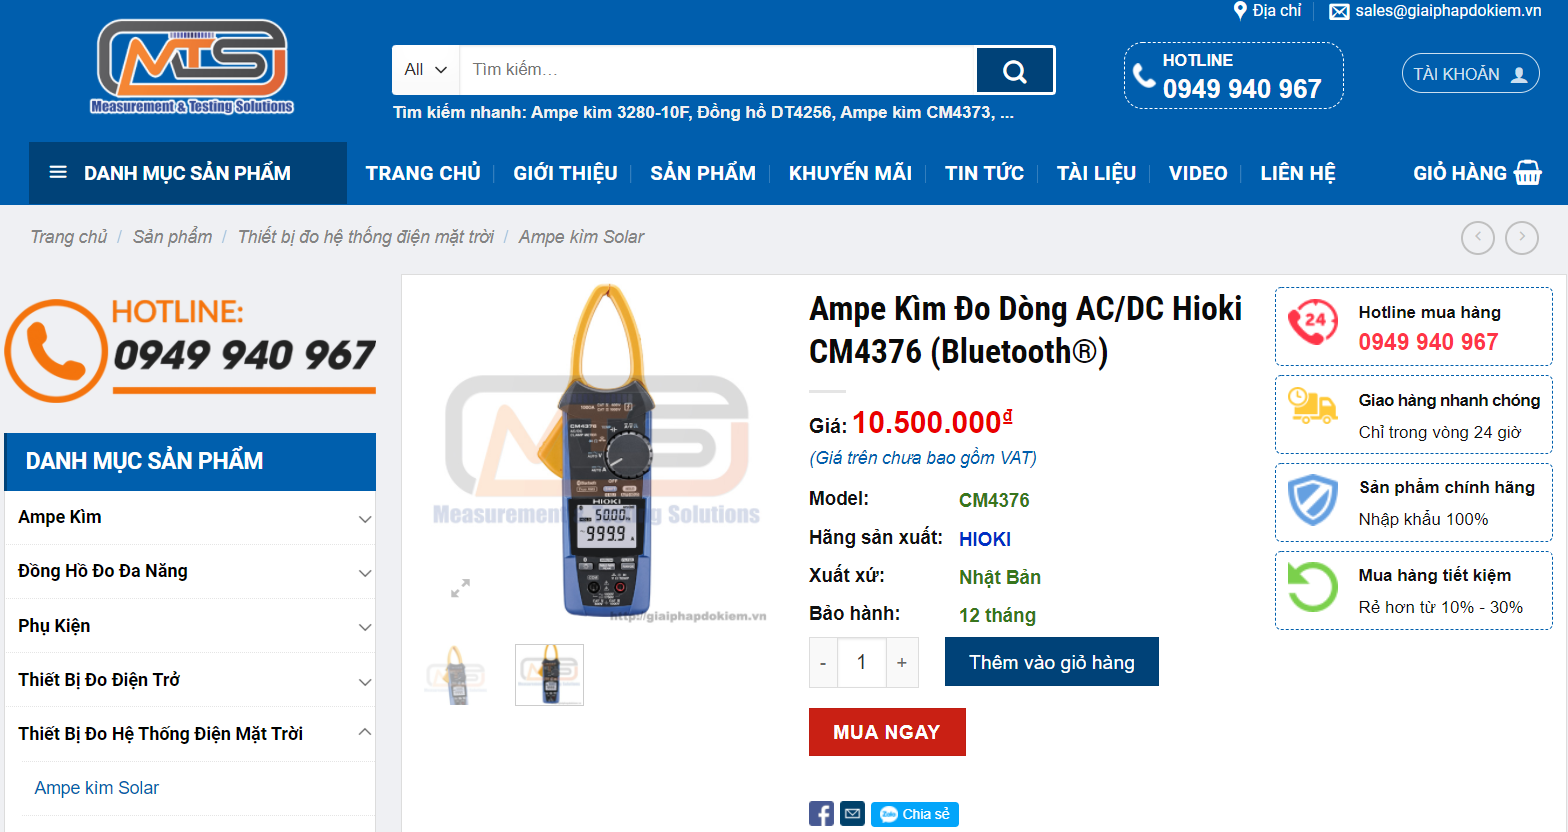Click the MUA NGAY button

886,731
